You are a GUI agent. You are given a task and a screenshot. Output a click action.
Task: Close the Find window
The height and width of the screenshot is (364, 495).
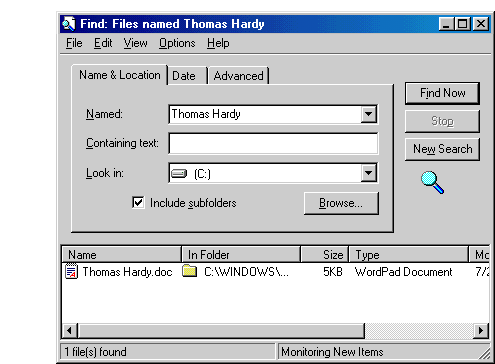(481, 24)
